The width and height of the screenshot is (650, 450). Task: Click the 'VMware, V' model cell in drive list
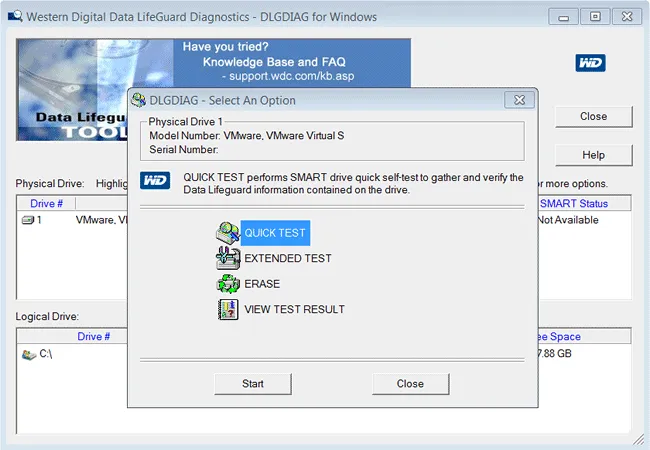point(102,220)
